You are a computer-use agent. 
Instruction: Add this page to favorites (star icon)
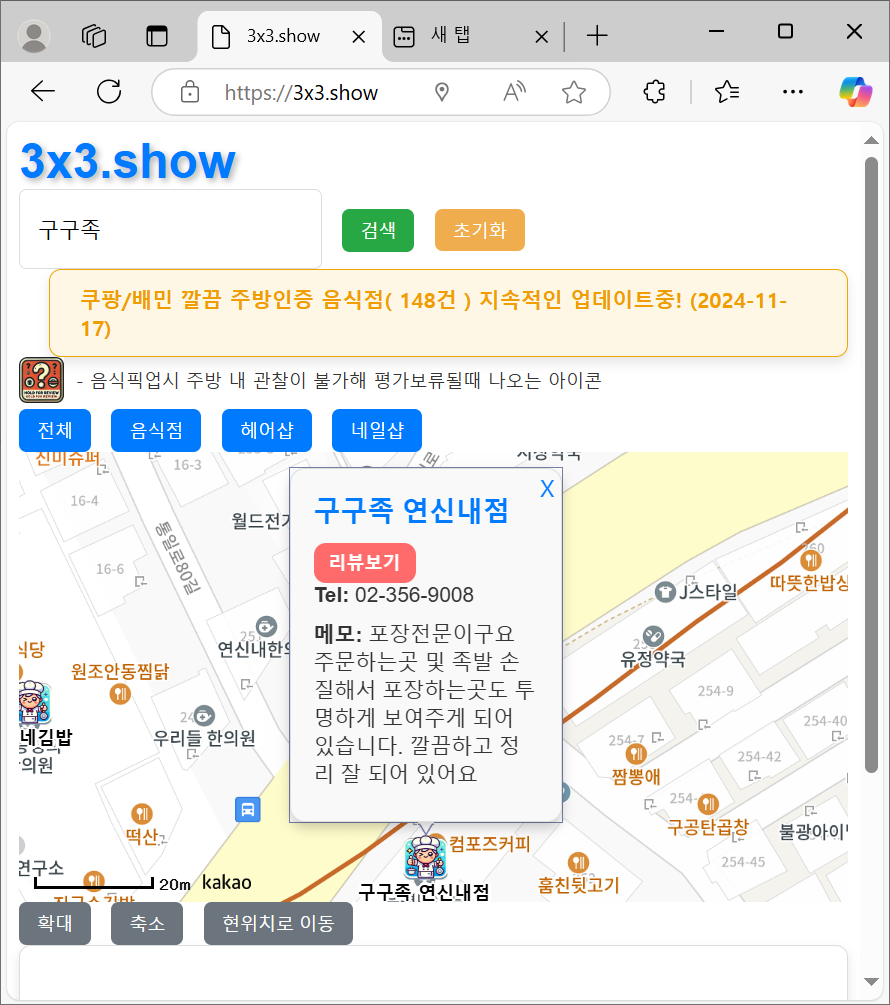(573, 93)
